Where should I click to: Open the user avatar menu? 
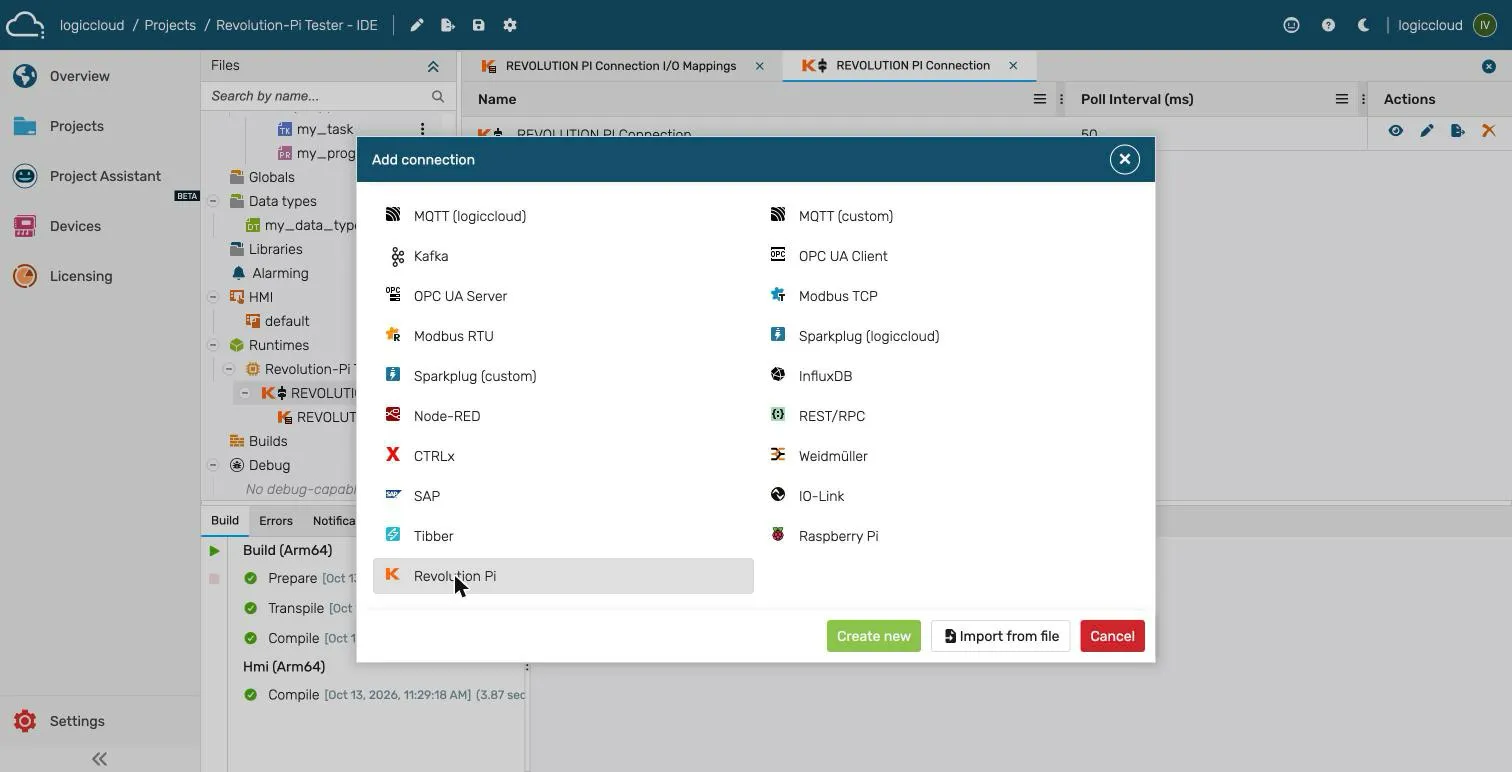(1485, 25)
